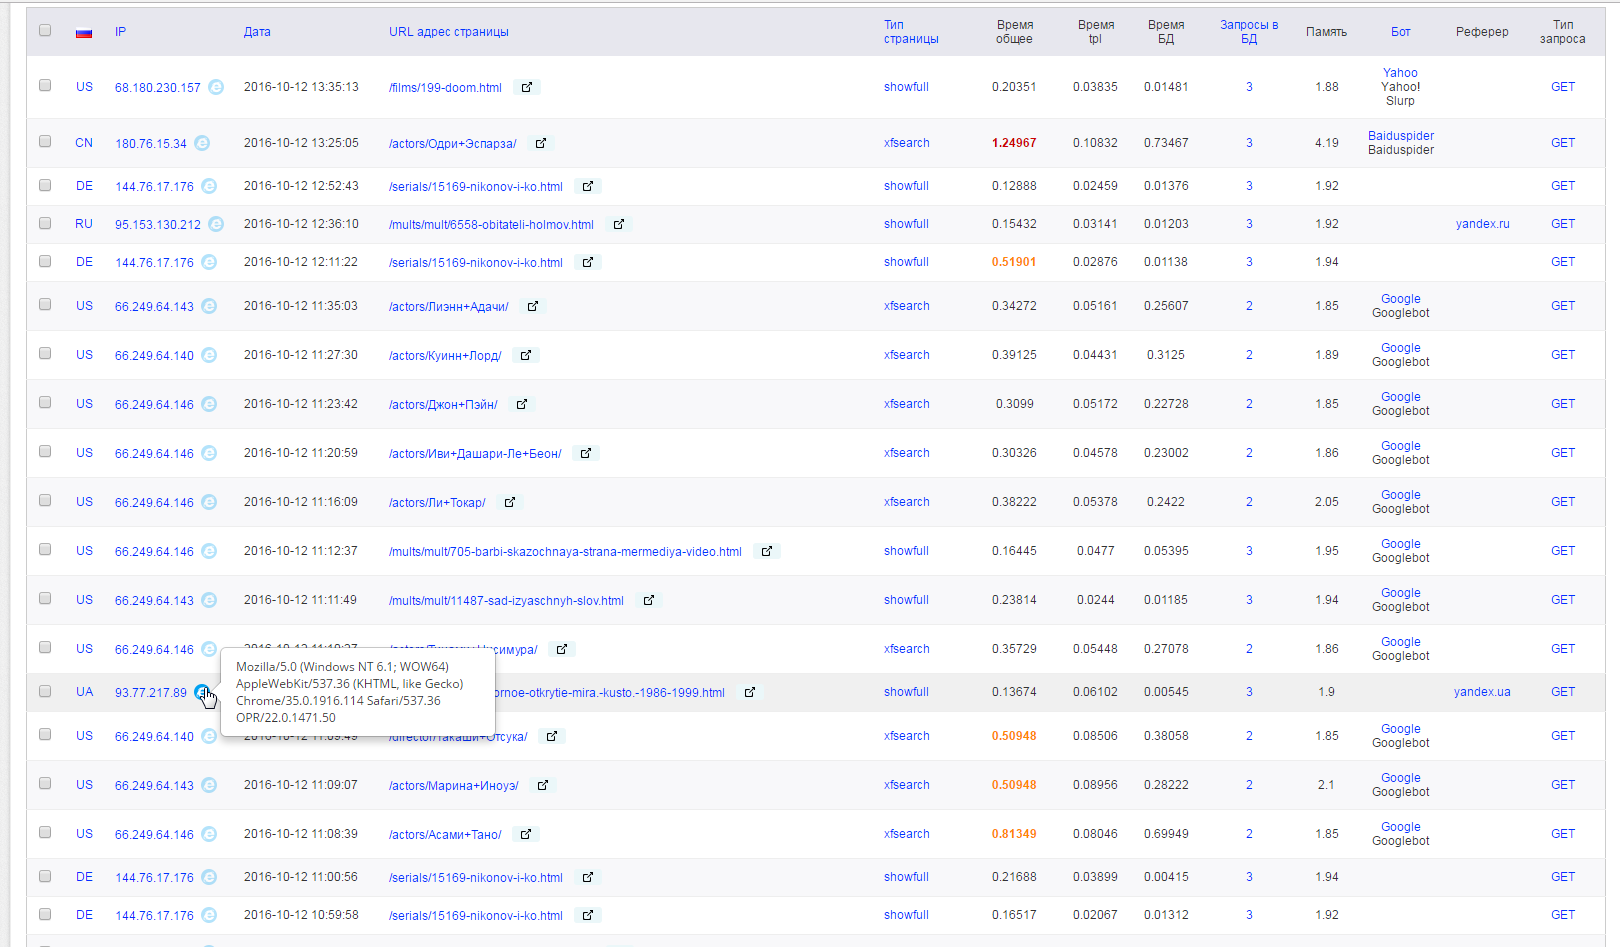Open /mults/mult/6558-obitateli-holmov.html URL link
1620x947 pixels.
pyautogui.click(x=491, y=225)
